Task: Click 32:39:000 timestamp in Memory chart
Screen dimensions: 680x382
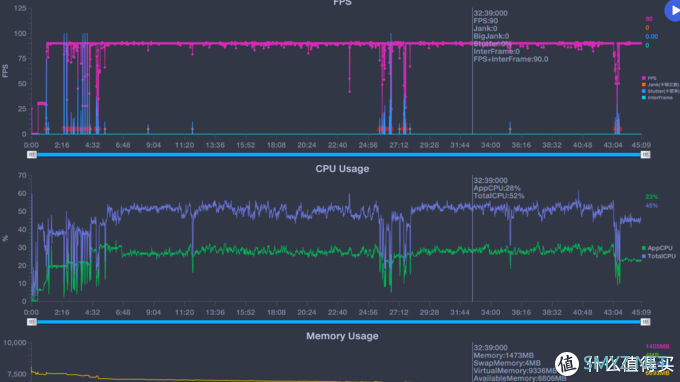Action: coord(490,348)
